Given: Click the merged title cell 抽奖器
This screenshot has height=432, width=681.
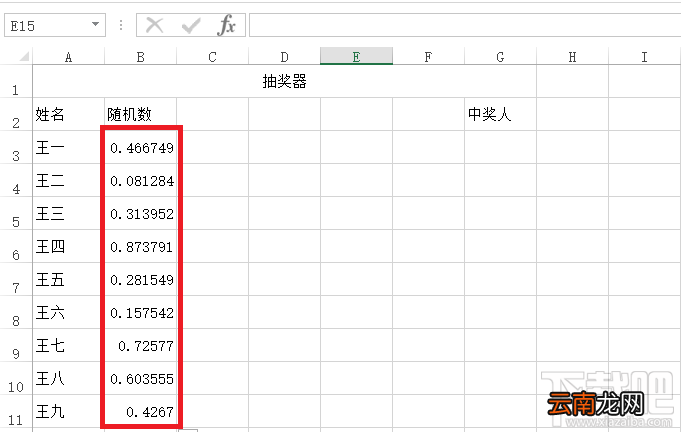Looking at the screenshot, I should pos(284,81).
